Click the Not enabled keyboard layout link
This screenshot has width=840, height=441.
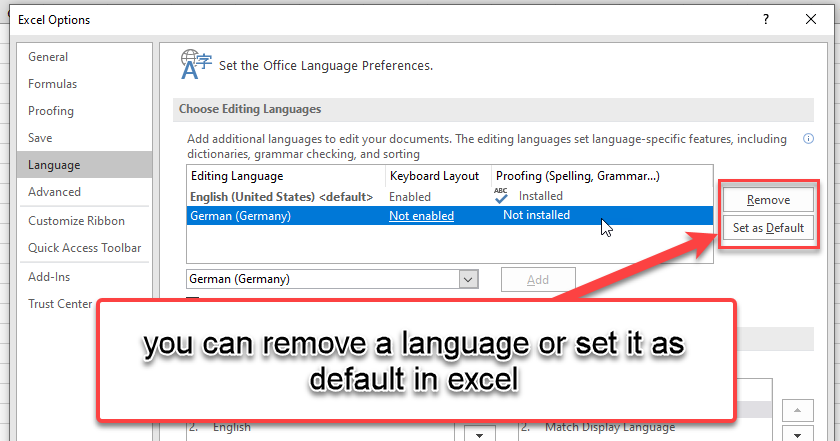[x=421, y=215]
